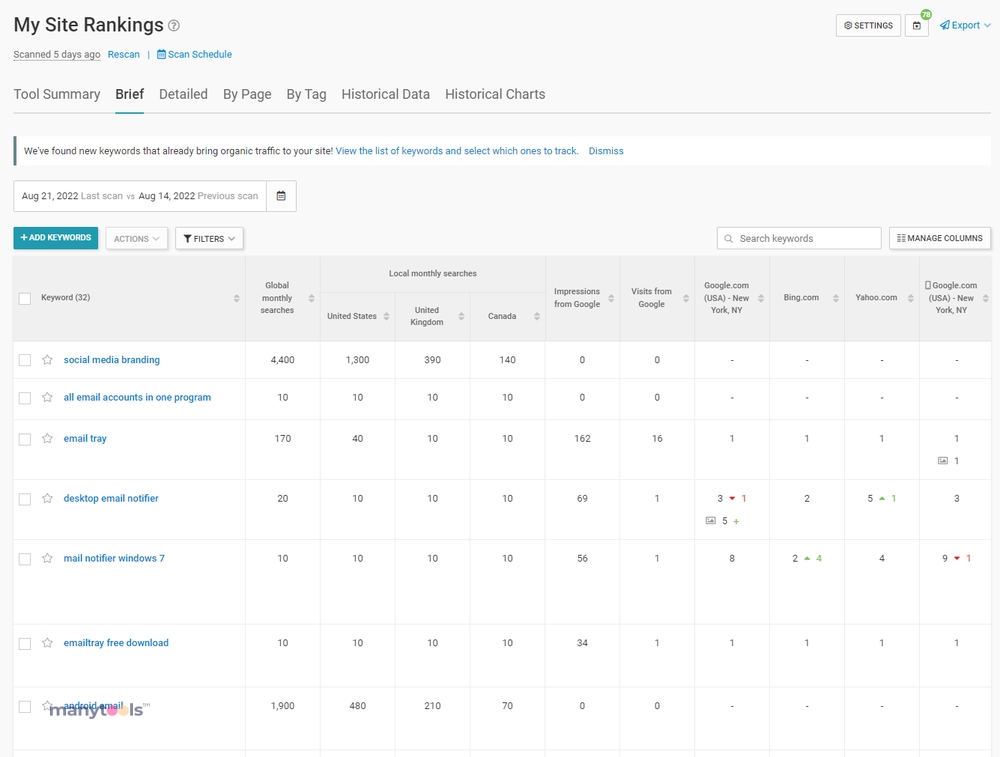Sort by Bing.com rank column
The image size is (1000, 757).
[x=835, y=298]
